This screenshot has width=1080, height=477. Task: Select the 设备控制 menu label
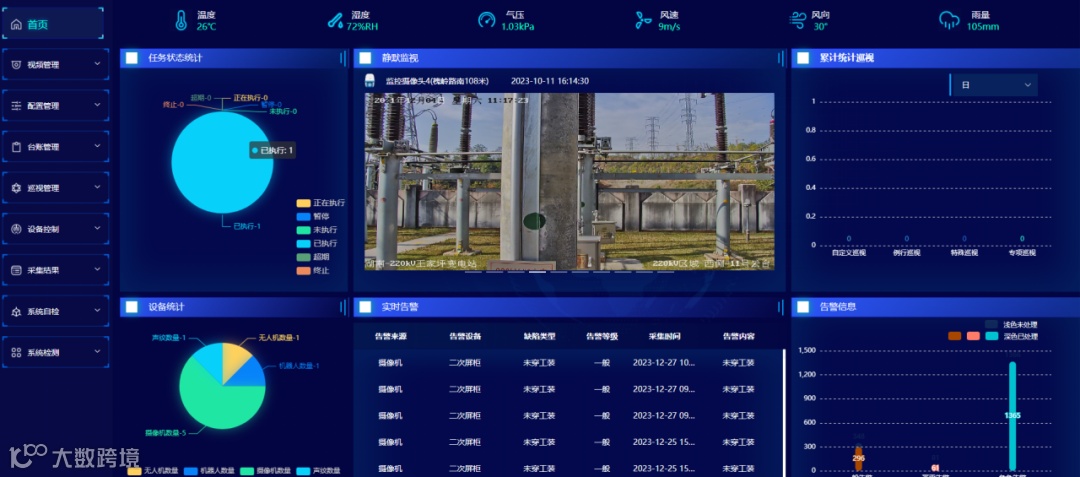[x=43, y=229]
